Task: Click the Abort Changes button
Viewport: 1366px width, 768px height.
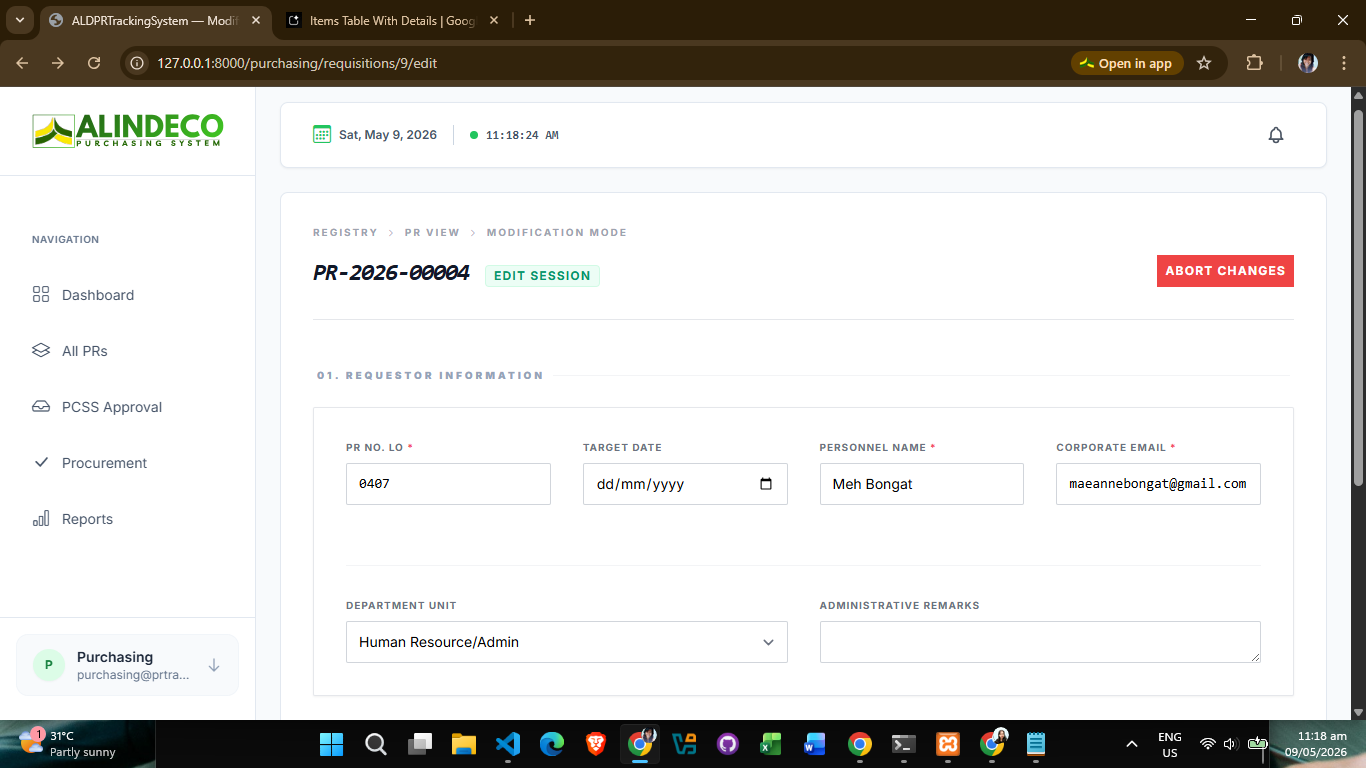Action: click(1225, 271)
